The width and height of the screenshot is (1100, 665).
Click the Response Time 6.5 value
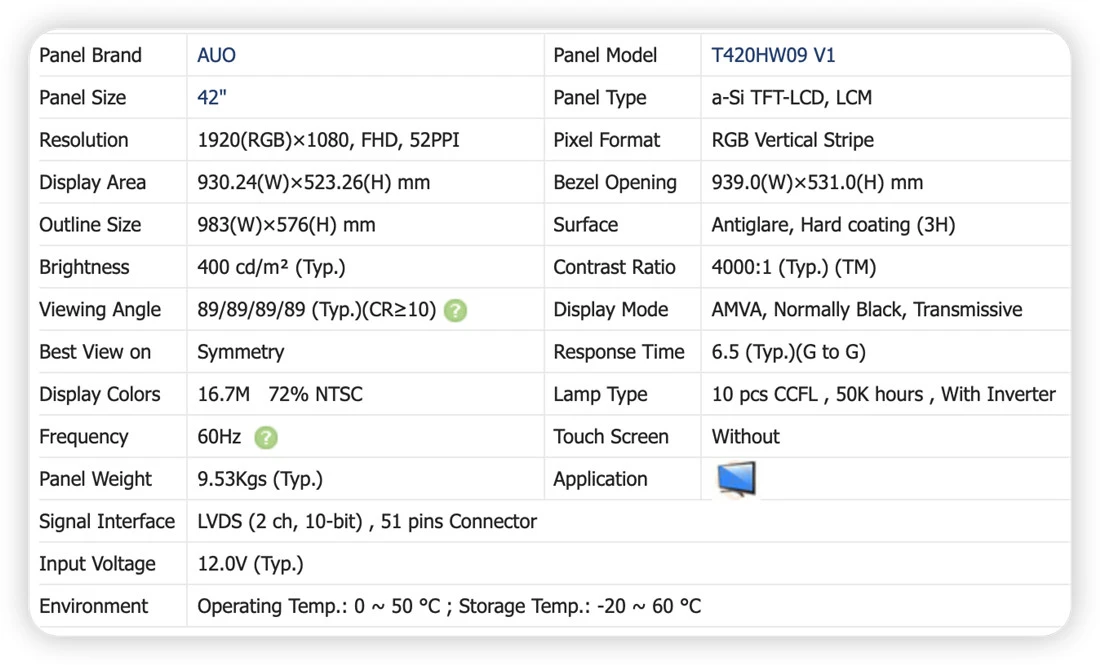(789, 352)
